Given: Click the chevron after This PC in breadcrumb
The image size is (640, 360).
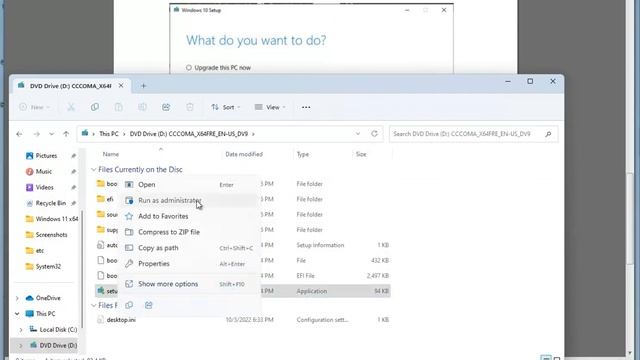Looking at the screenshot, I should [x=124, y=134].
